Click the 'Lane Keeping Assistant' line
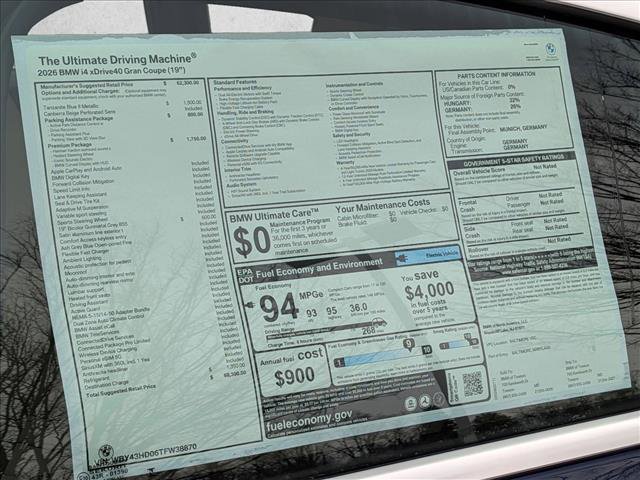Image resolution: width=640 pixels, height=480 pixels. (x=80, y=196)
